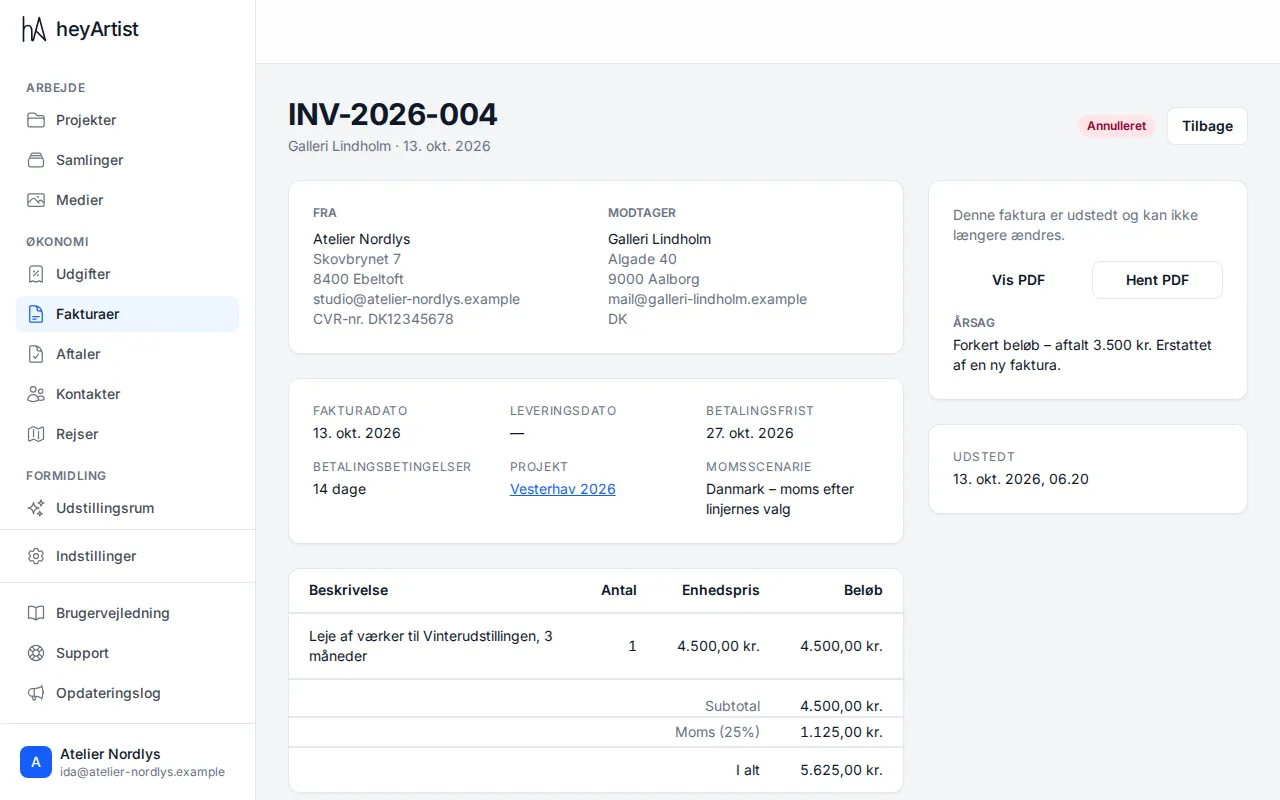Click the Indstillinger gear icon
Viewport: 1280px width, 800px height.
(36, 556)
